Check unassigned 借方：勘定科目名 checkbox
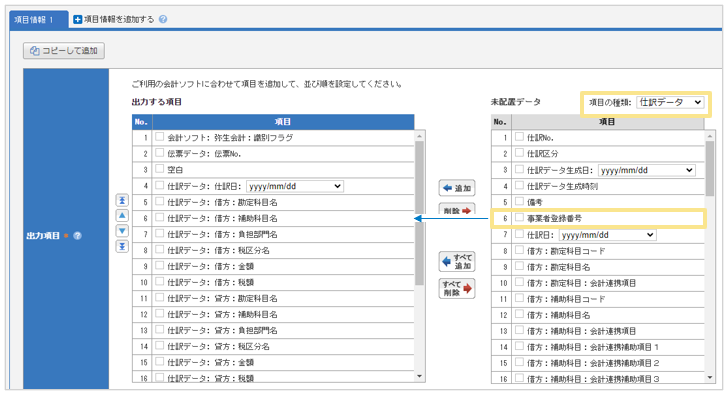Image resolution: width=728 pixels, height=395 pixels. point(519,266)
